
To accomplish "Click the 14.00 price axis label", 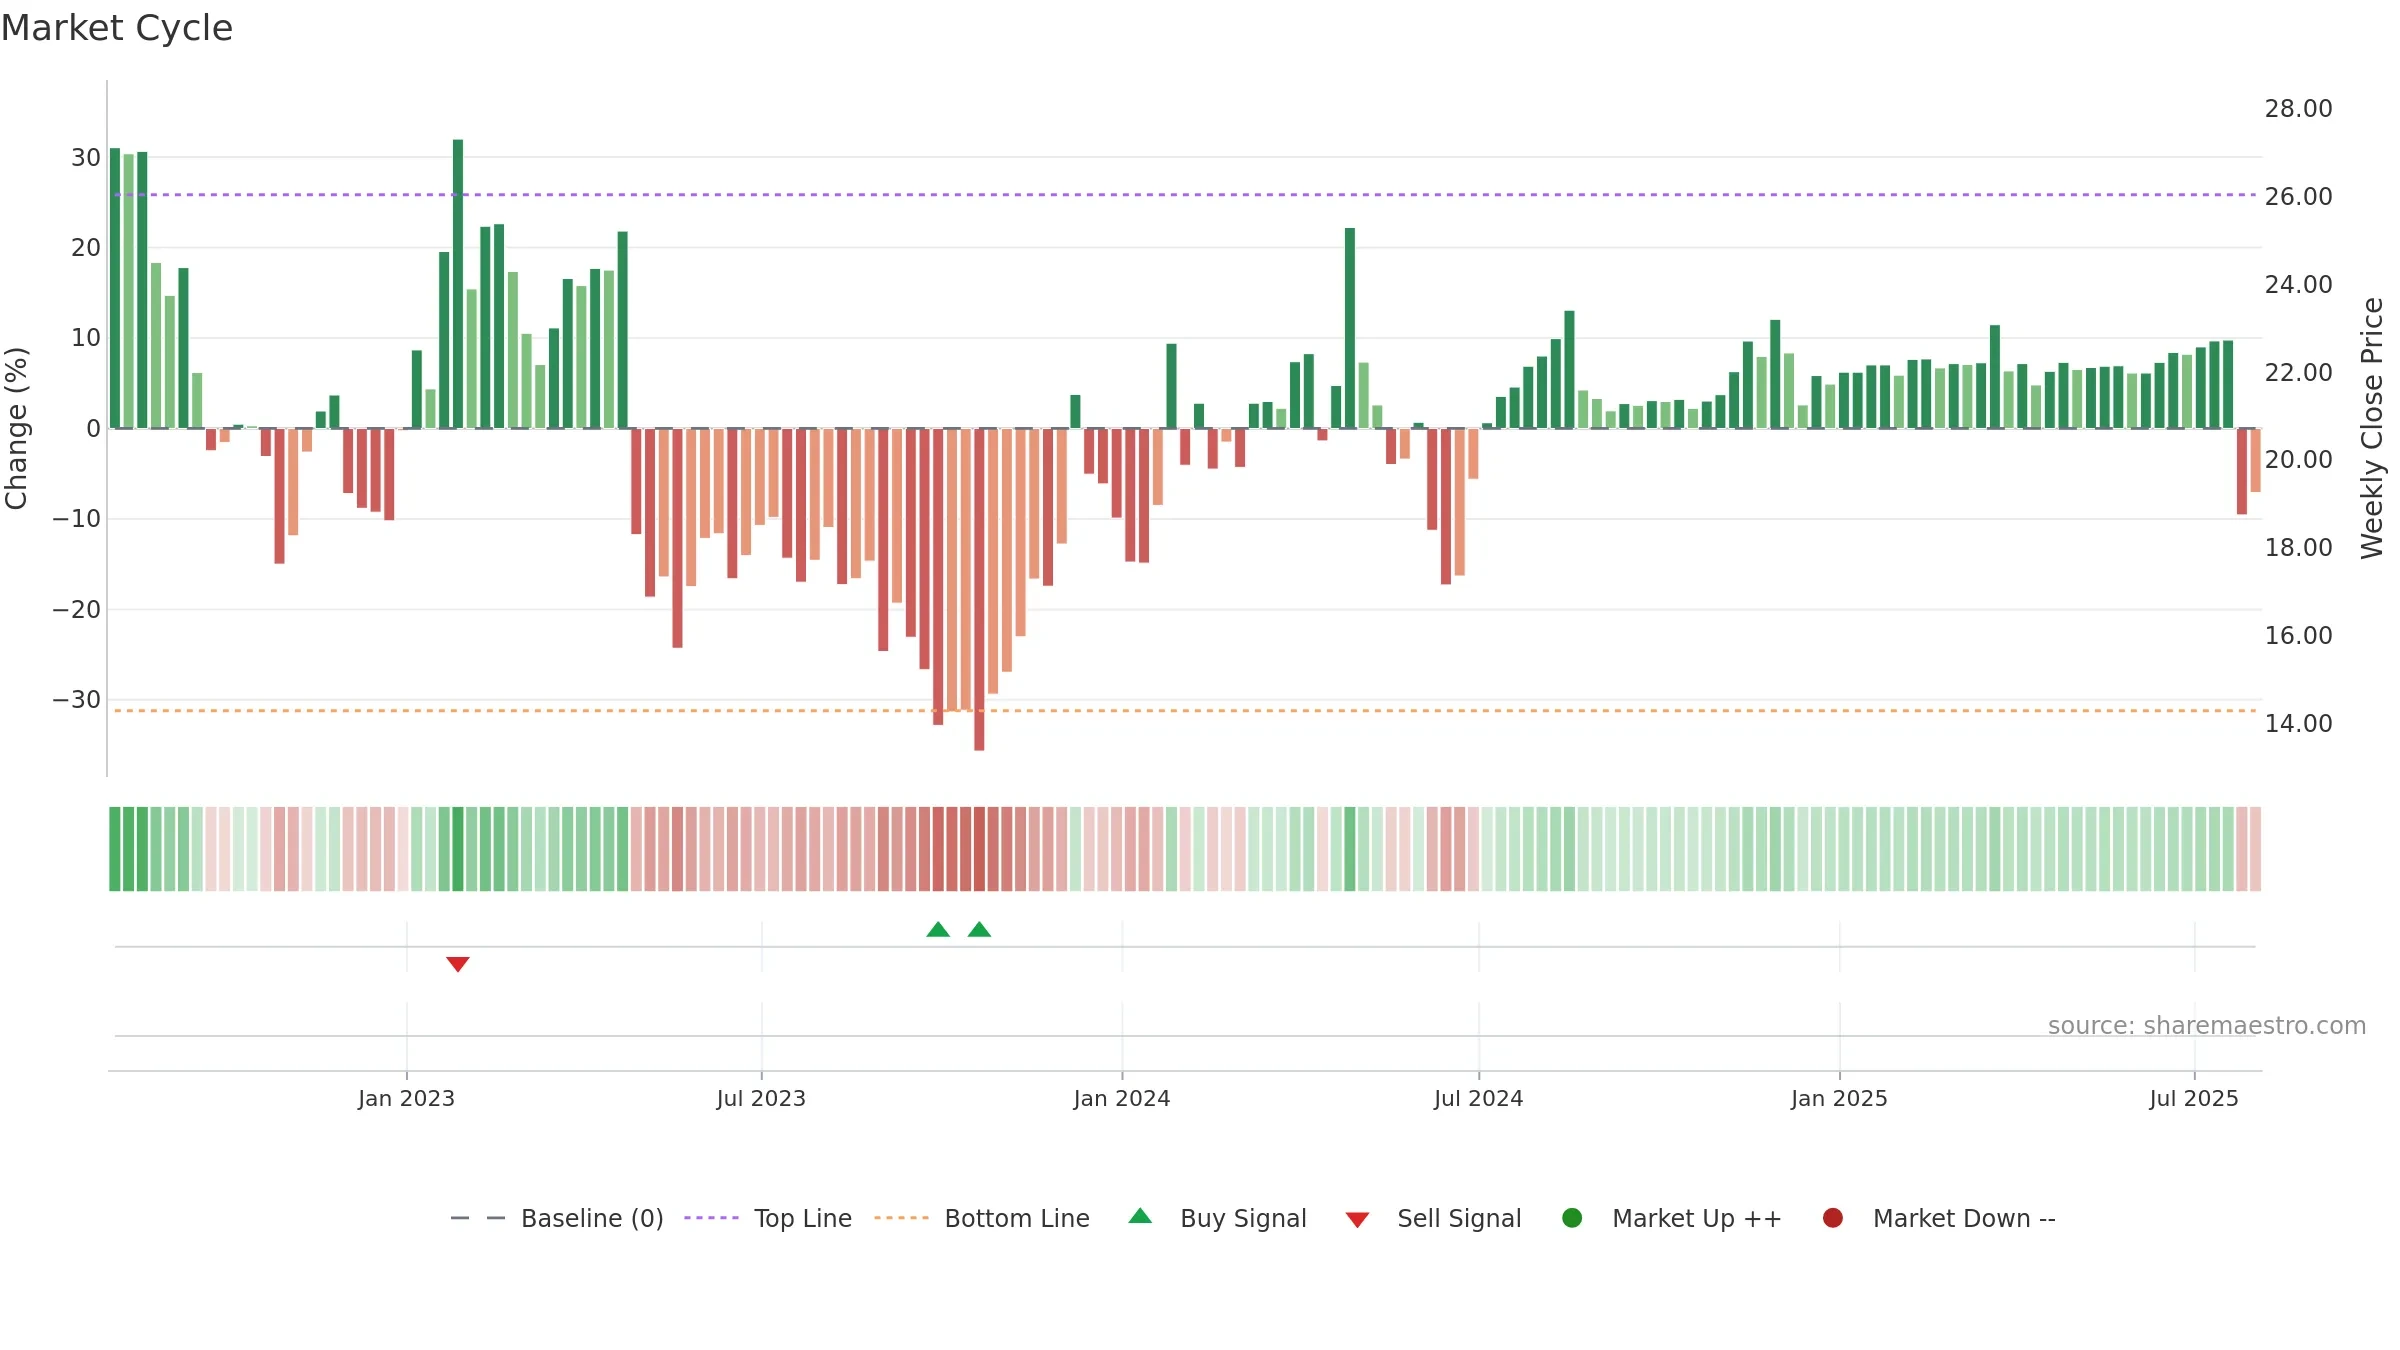I will coord(2299,724).
